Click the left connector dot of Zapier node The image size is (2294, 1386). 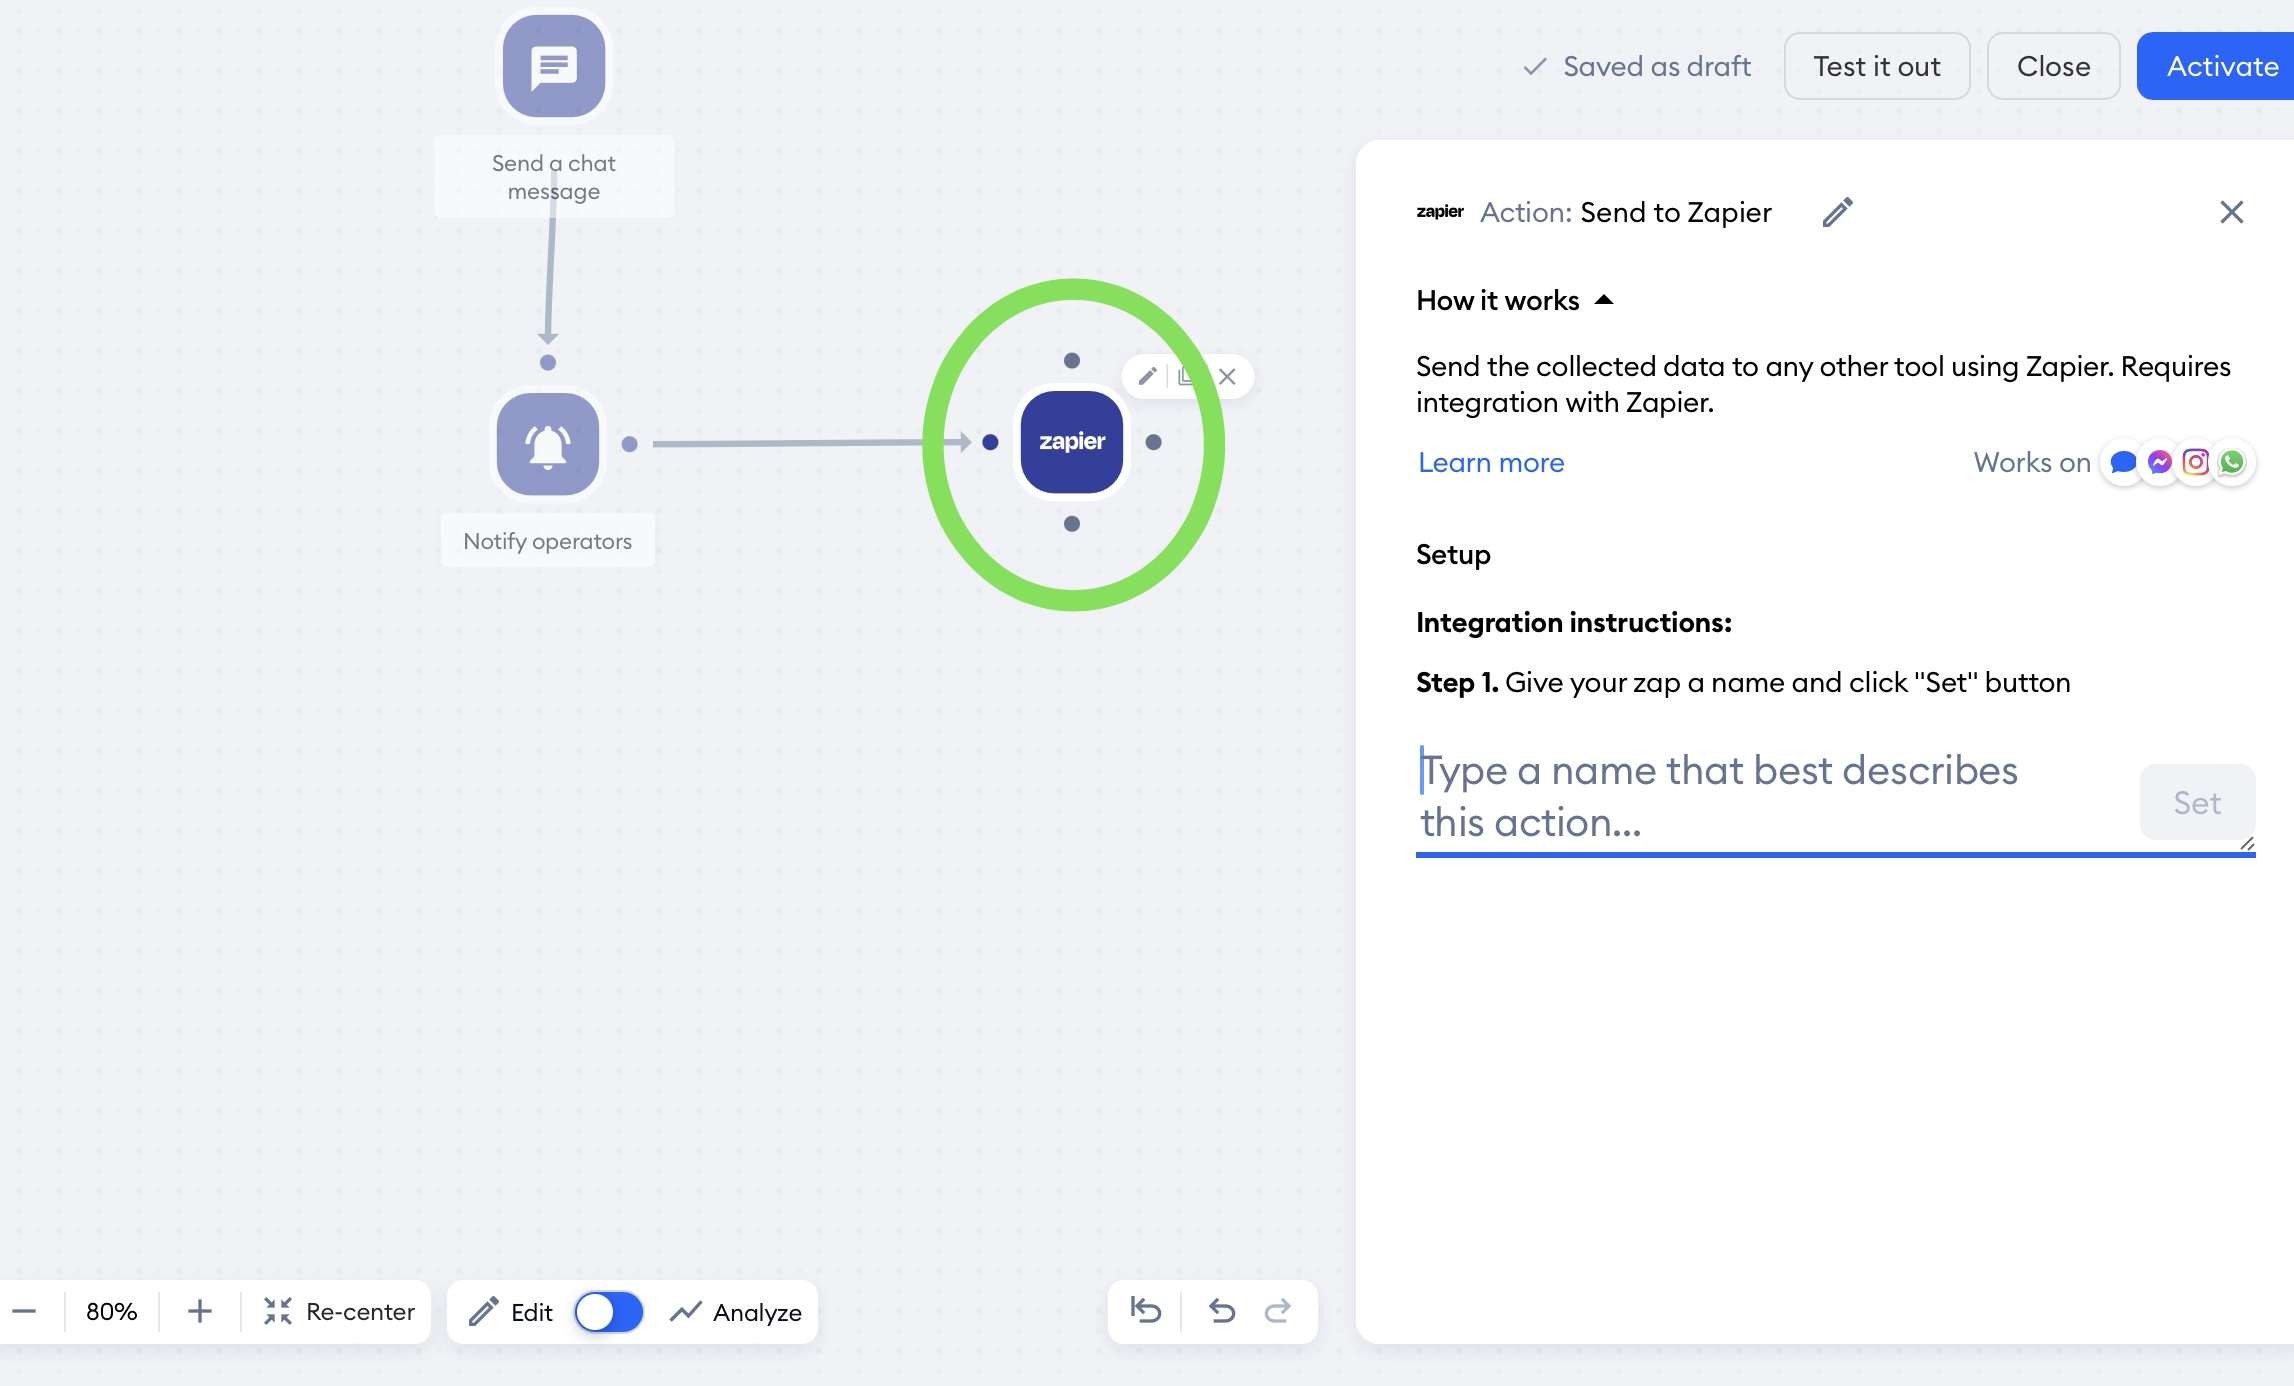(x=990, y=442)
